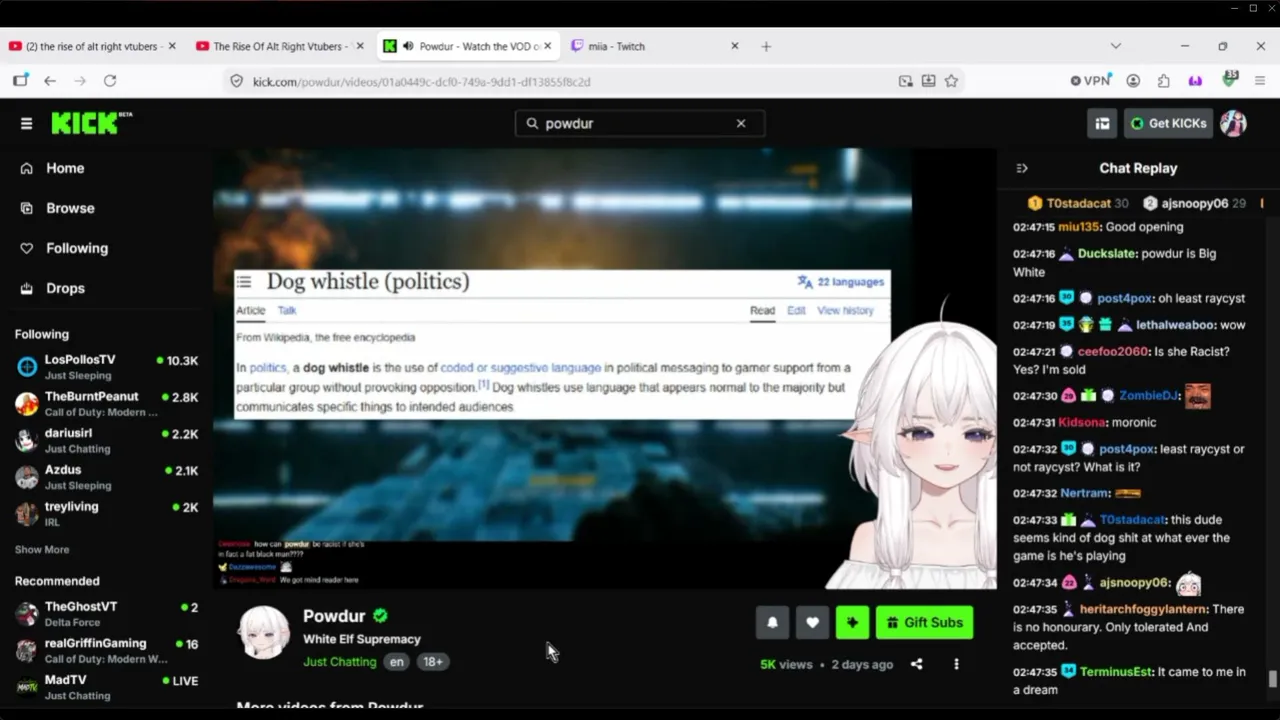1280x720 pixels.
Task: Toggle notifications with the bell button
Action: click(x=772, y=622)
